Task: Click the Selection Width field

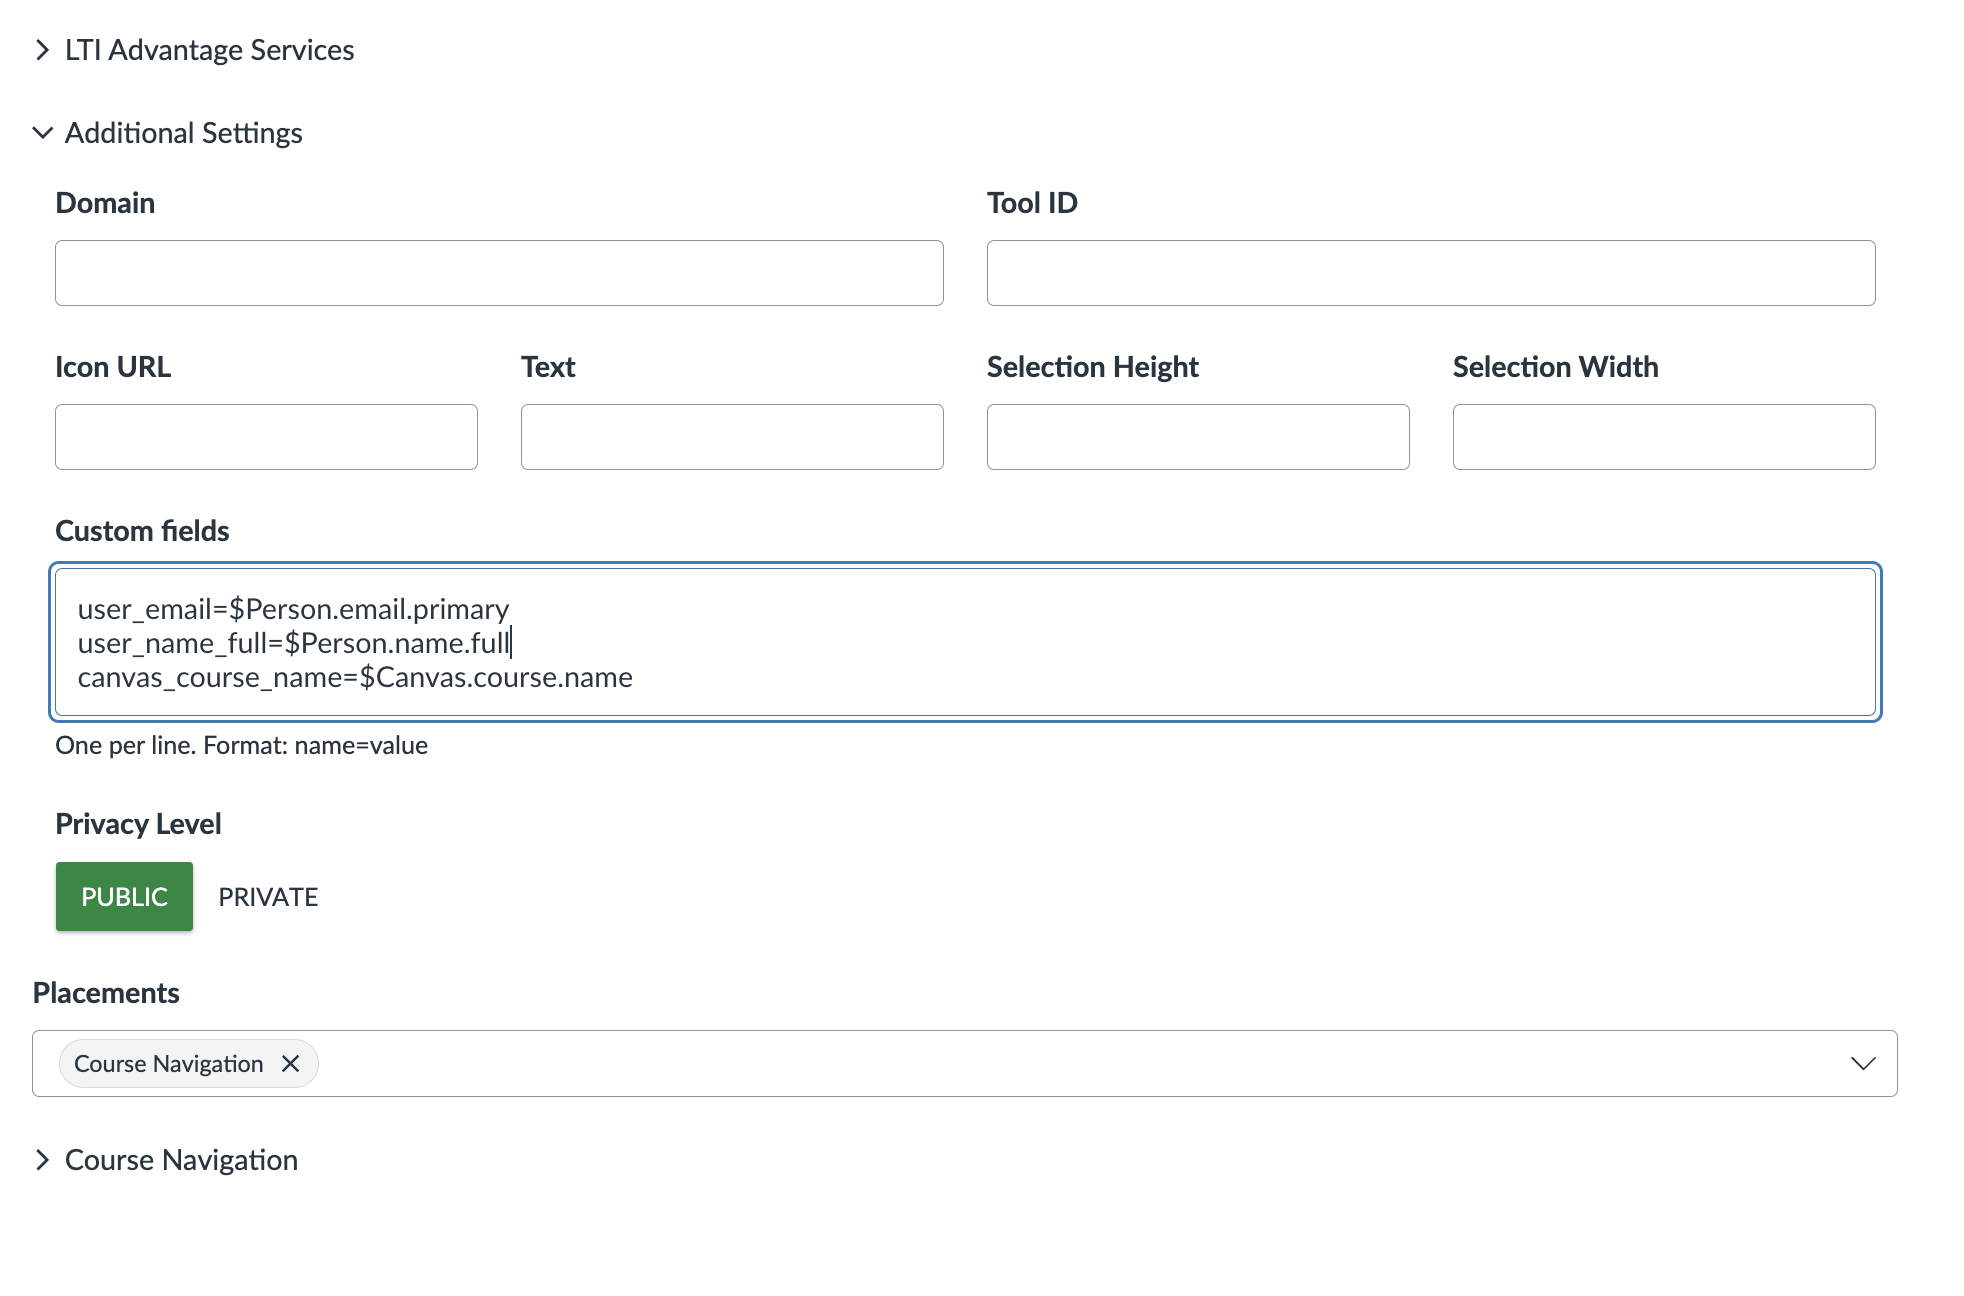Action: (1663, 436)
